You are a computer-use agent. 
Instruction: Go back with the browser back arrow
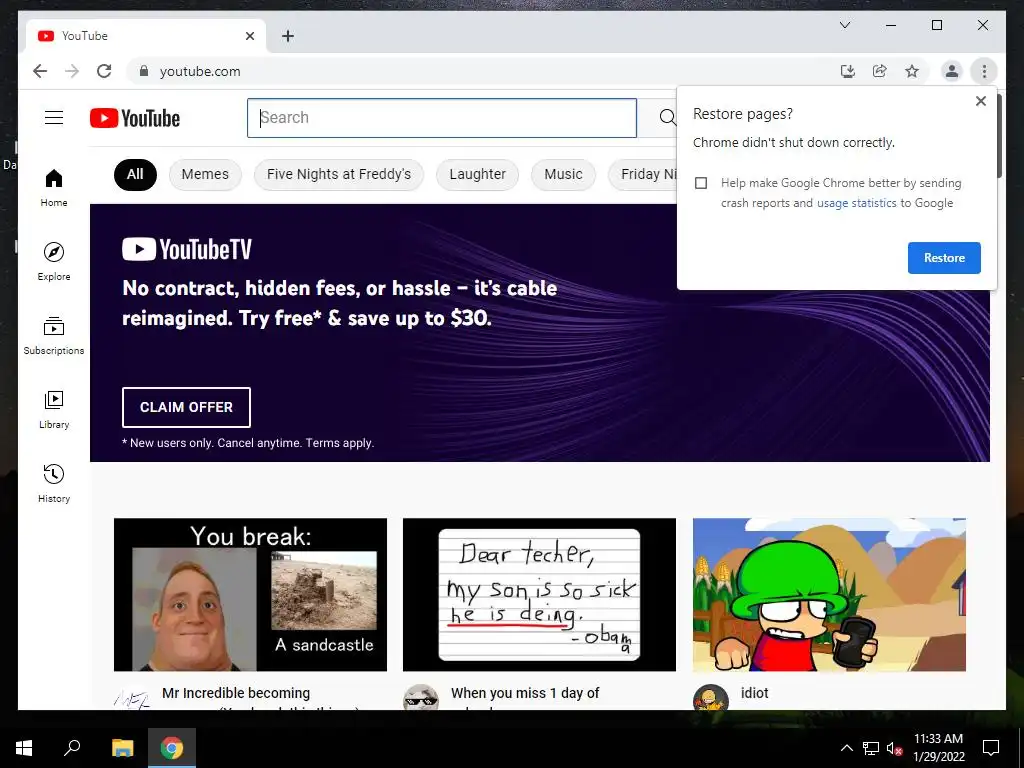click(40, 71)
